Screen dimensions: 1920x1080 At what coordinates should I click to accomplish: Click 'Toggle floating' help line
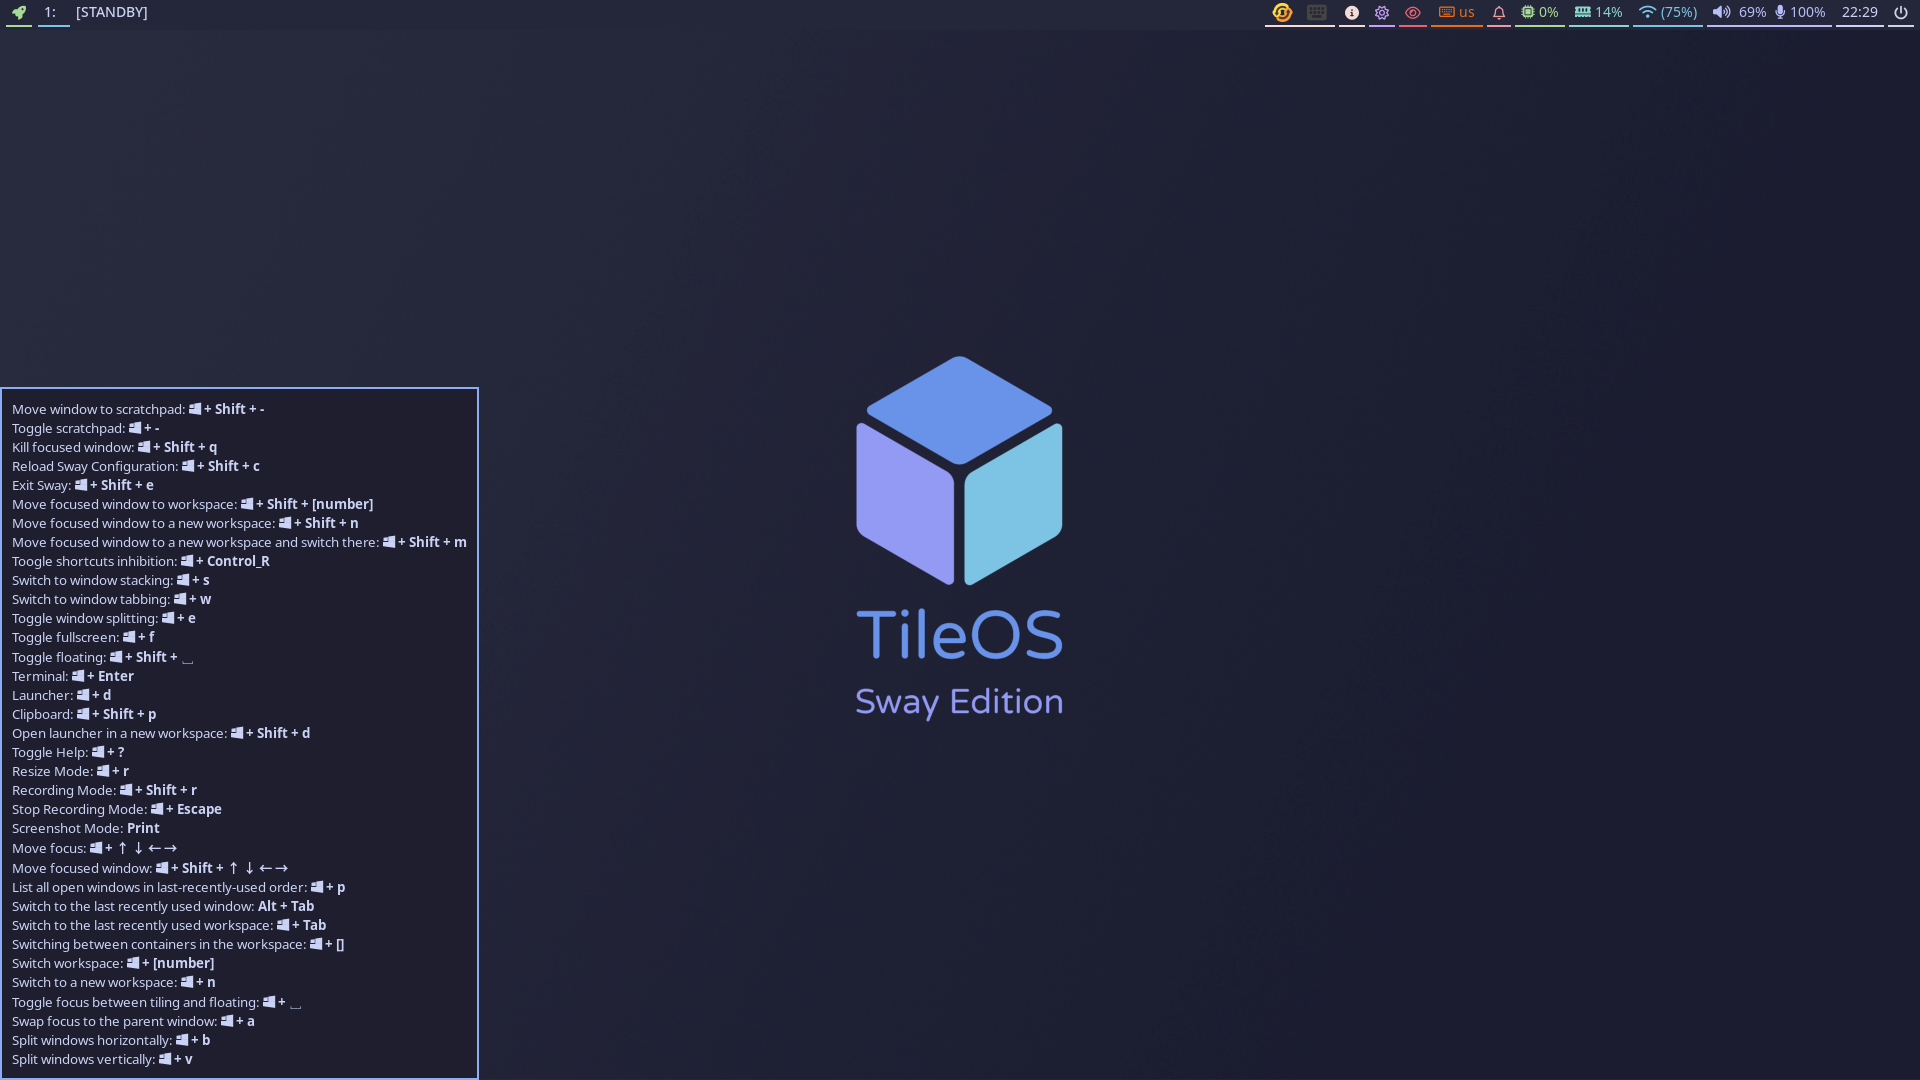(x=103, y=657)
